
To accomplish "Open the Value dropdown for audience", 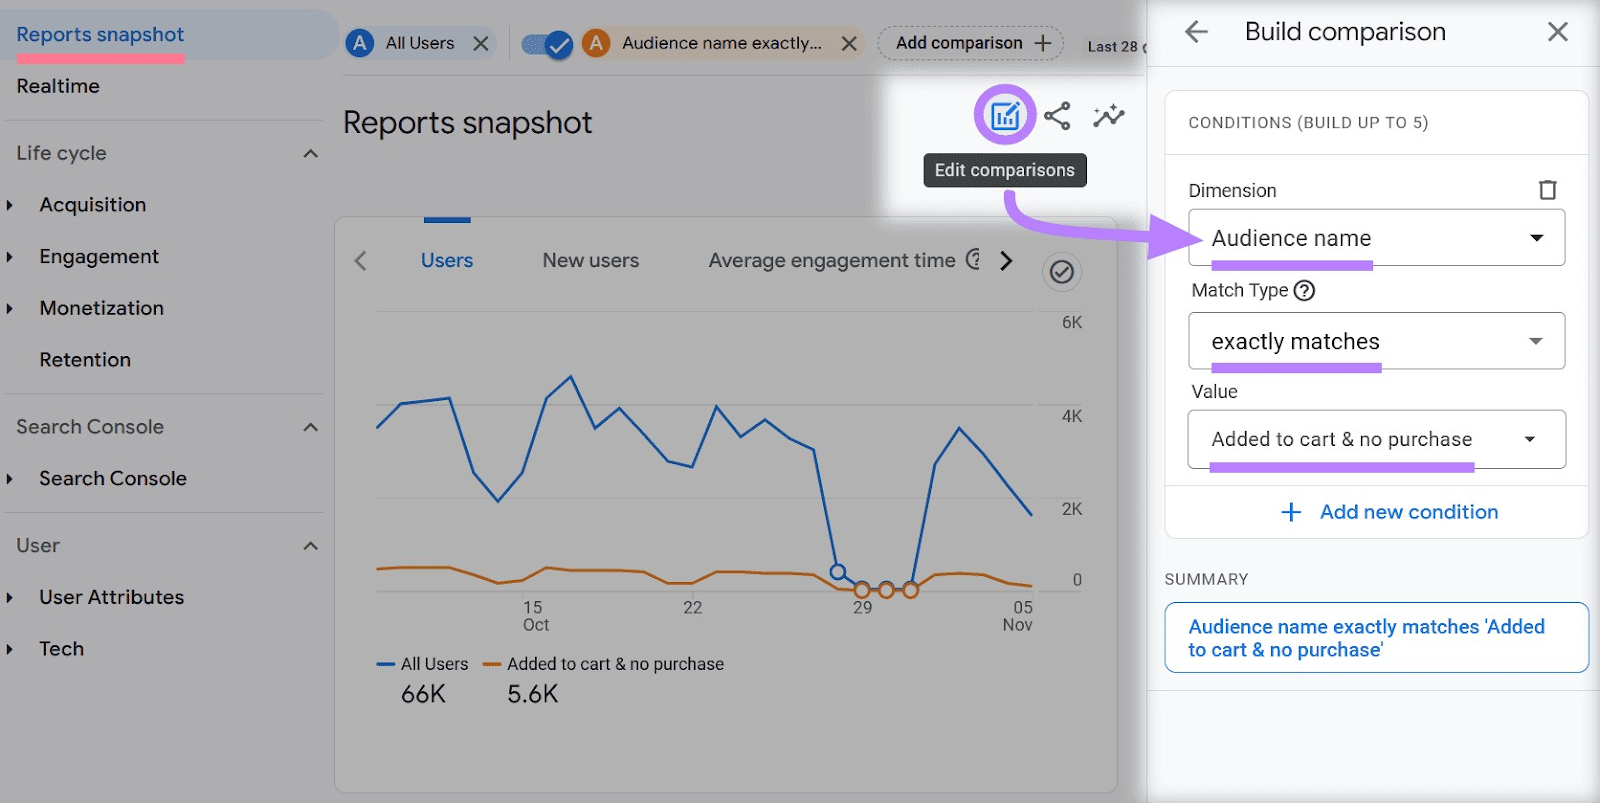I will point(1376,440).
